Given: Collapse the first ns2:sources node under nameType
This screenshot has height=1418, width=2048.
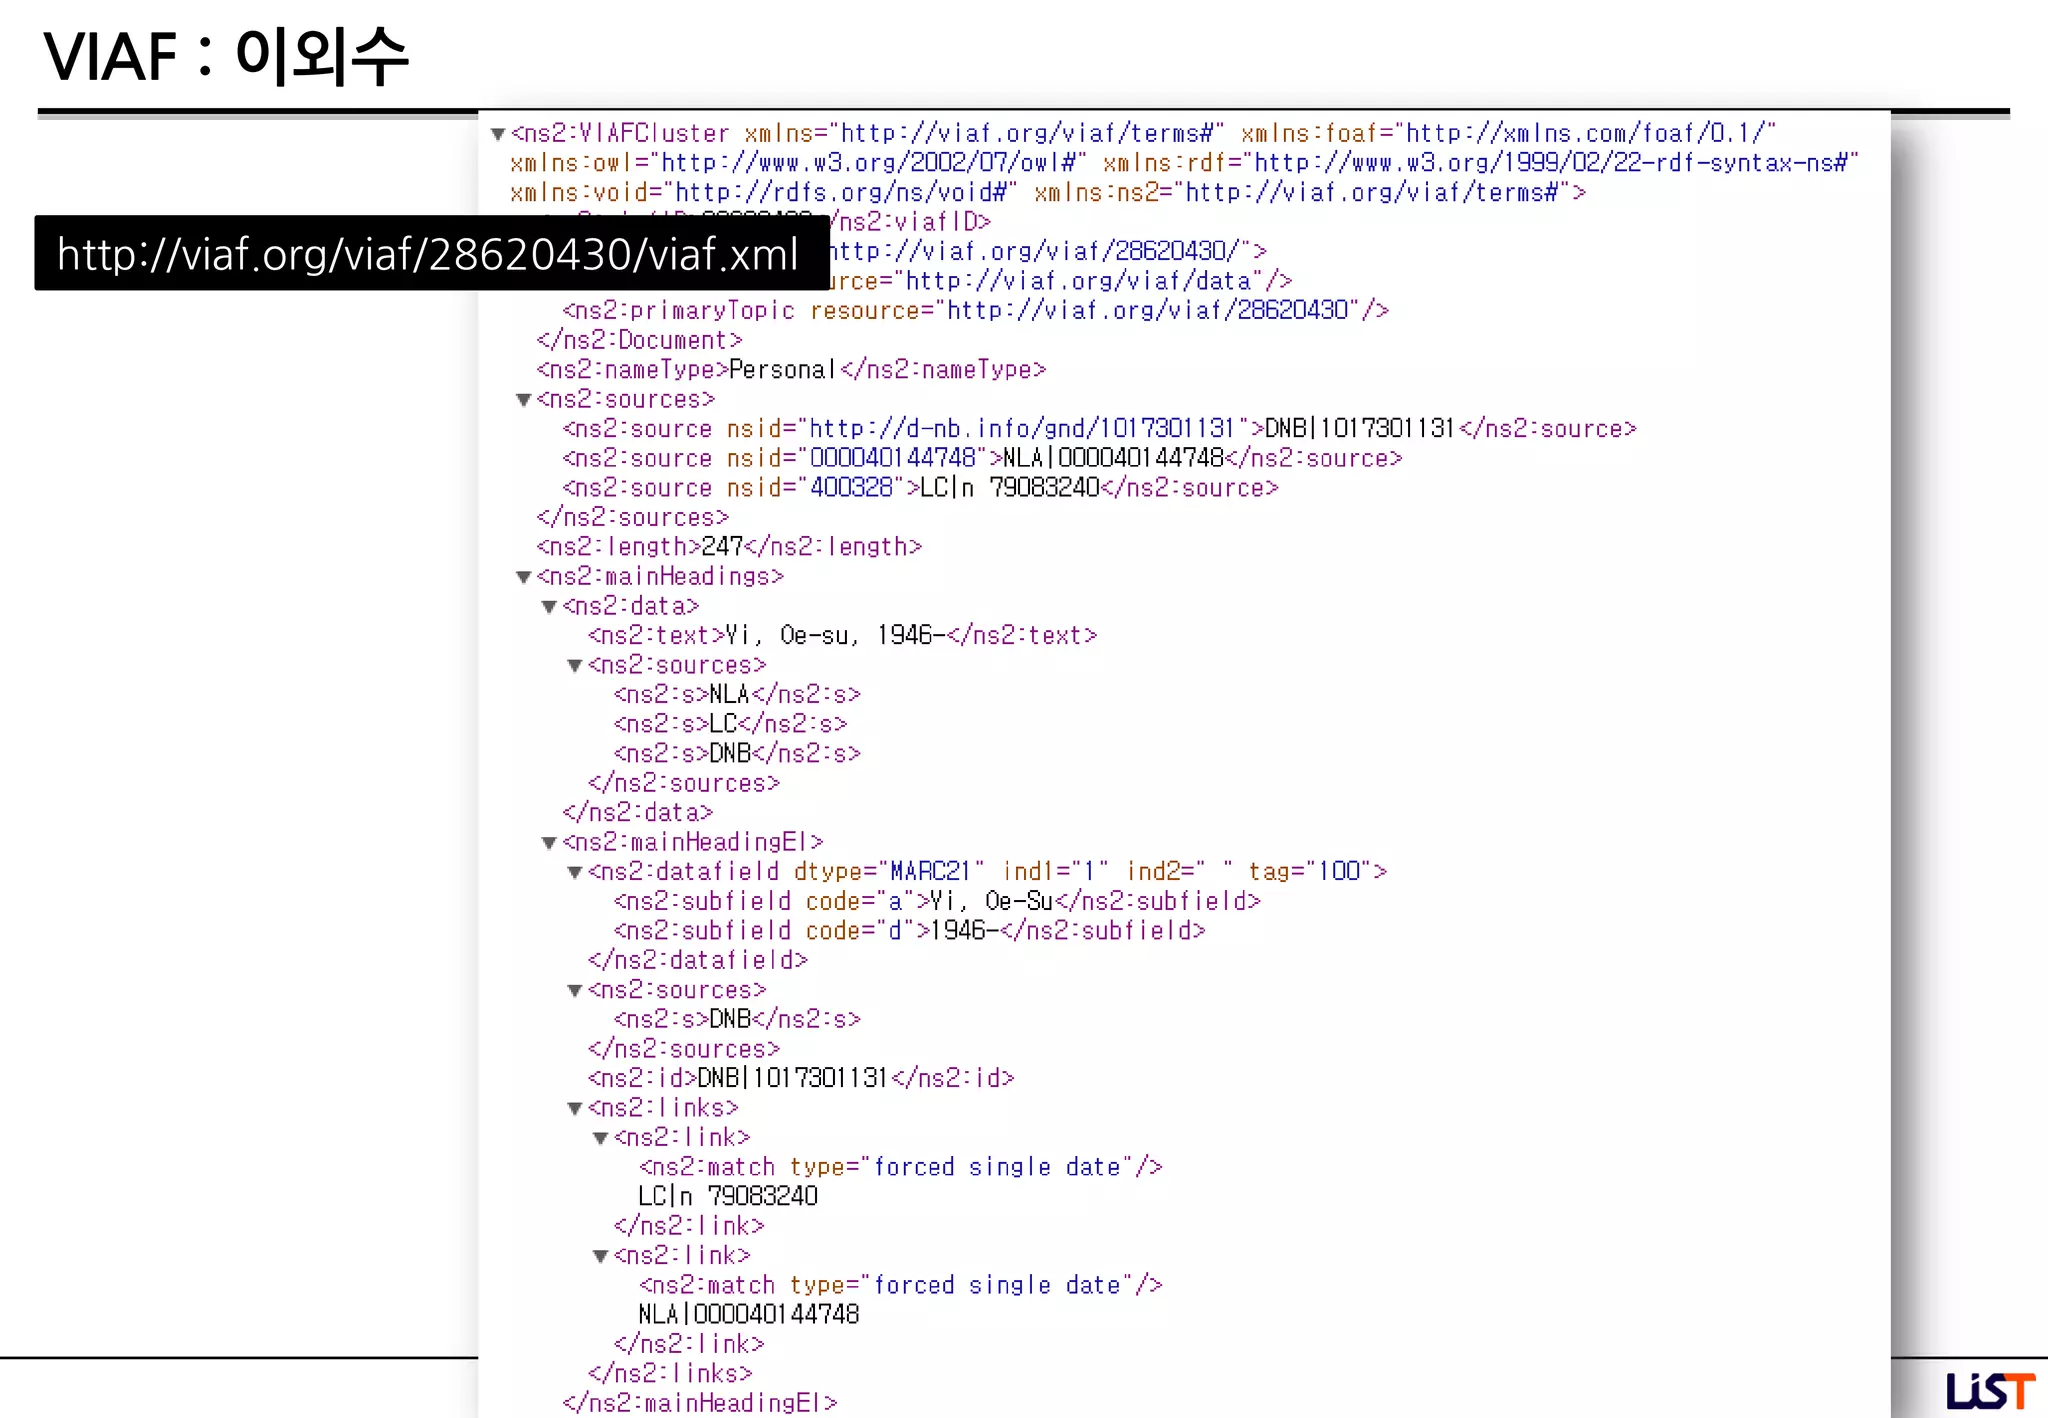Looking at the screenshot, I should click(523, 400).
